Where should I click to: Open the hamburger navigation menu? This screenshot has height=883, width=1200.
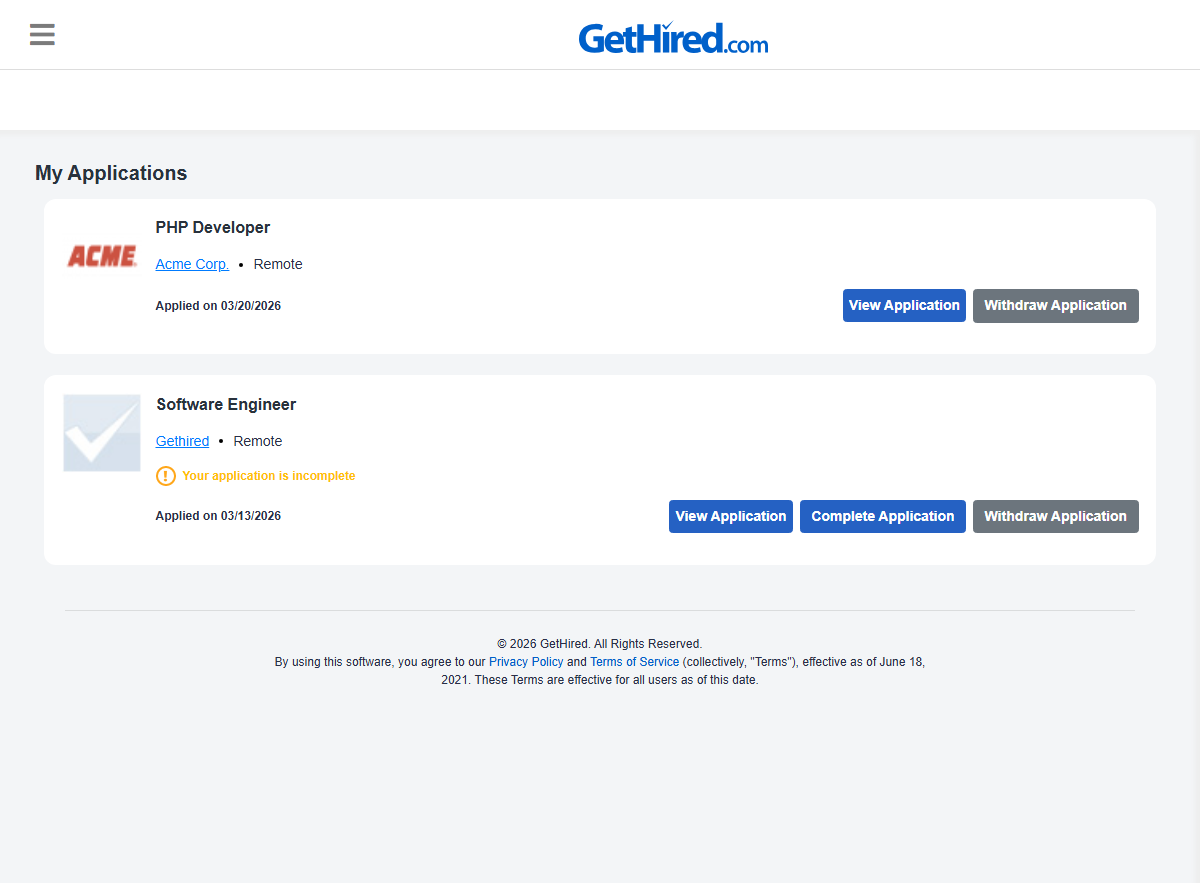tap(42, 35)
